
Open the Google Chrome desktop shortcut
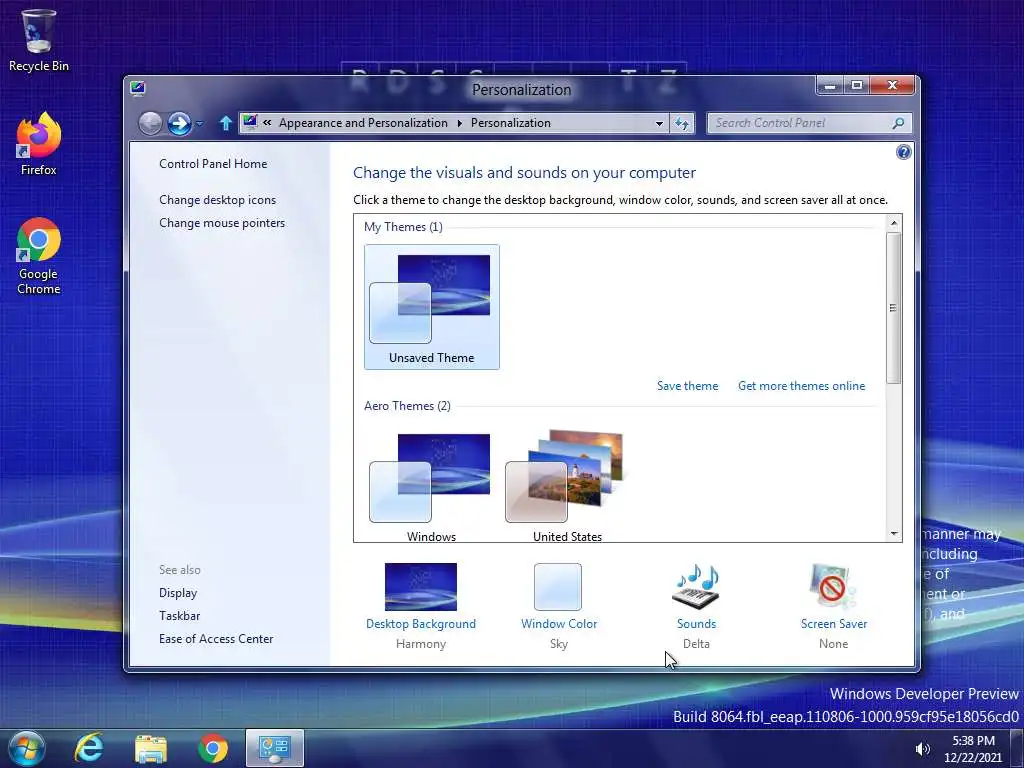coord(38,256)
